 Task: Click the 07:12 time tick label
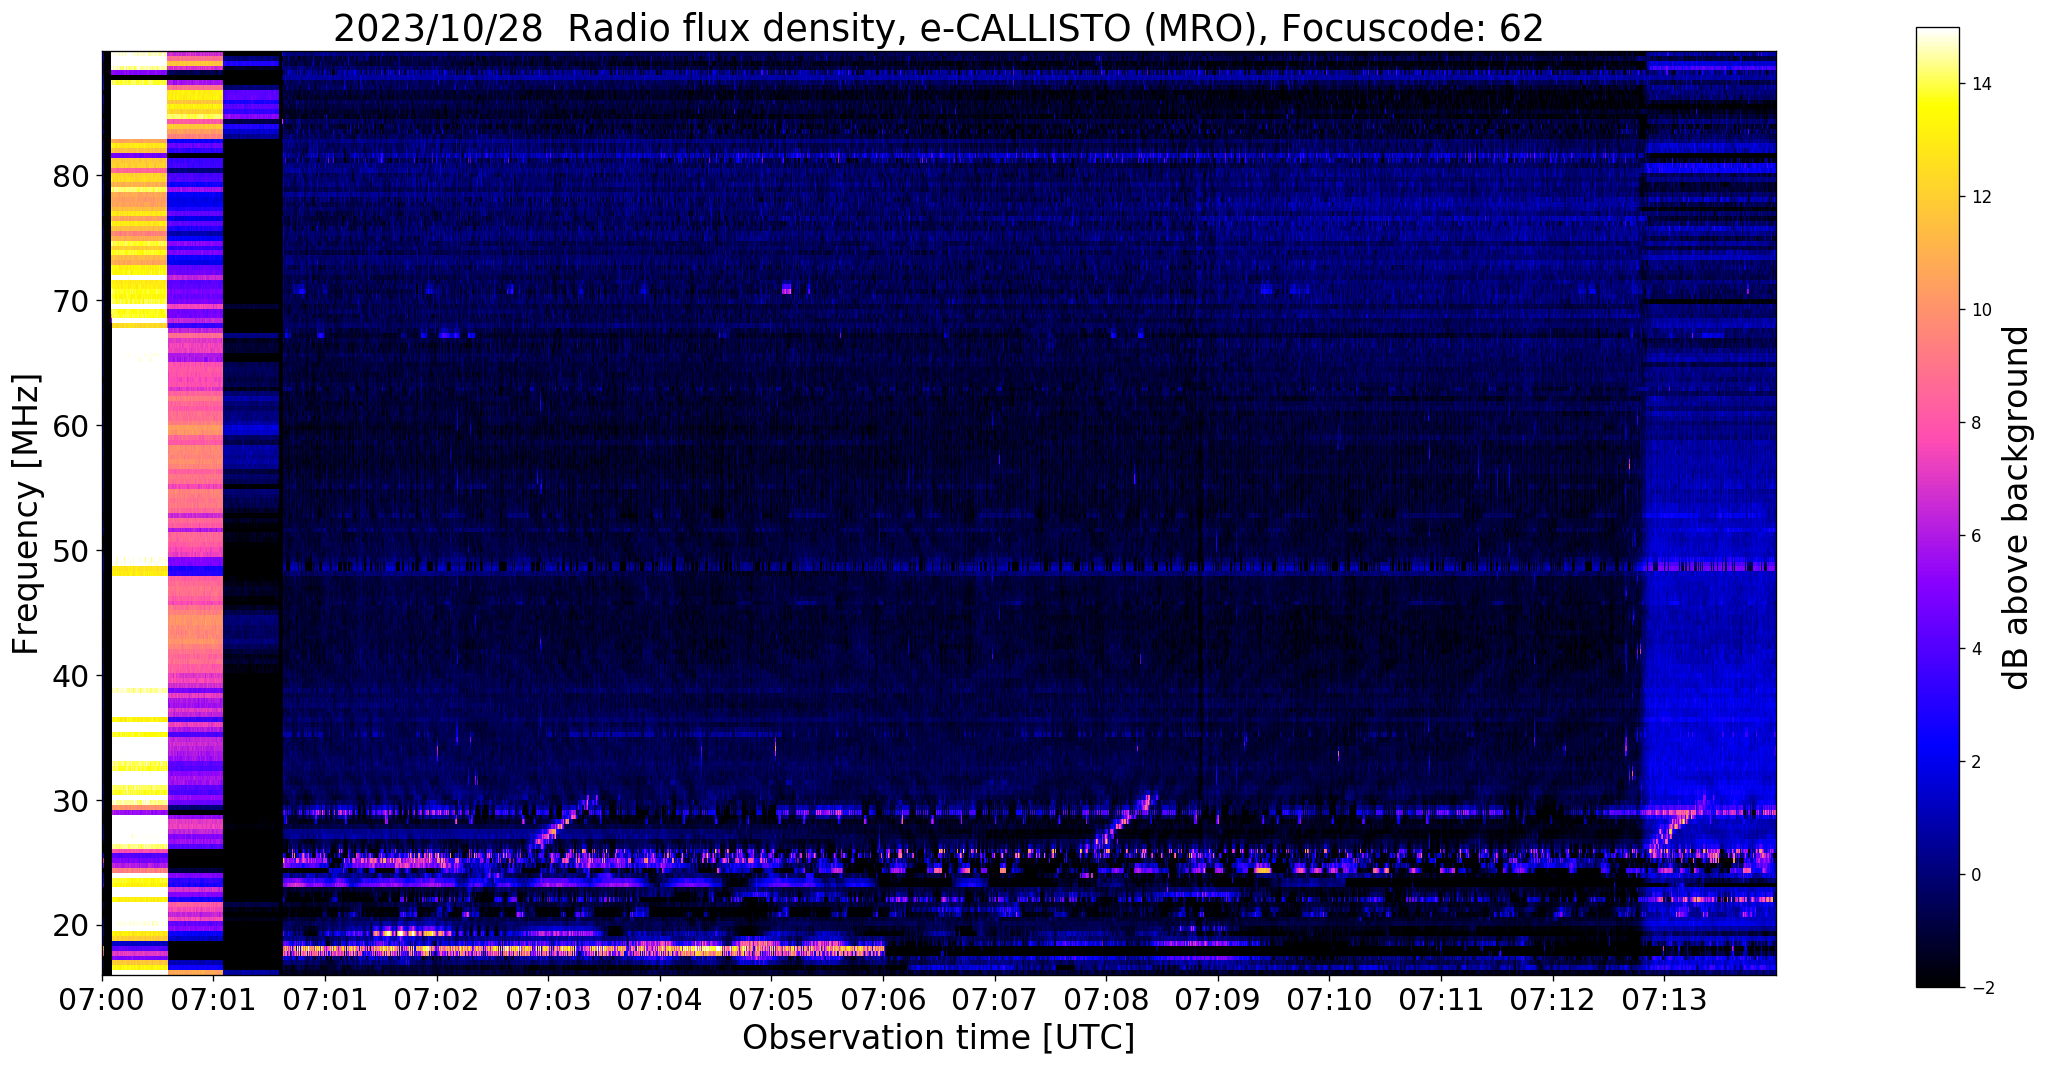click(x=1552, y=999)
